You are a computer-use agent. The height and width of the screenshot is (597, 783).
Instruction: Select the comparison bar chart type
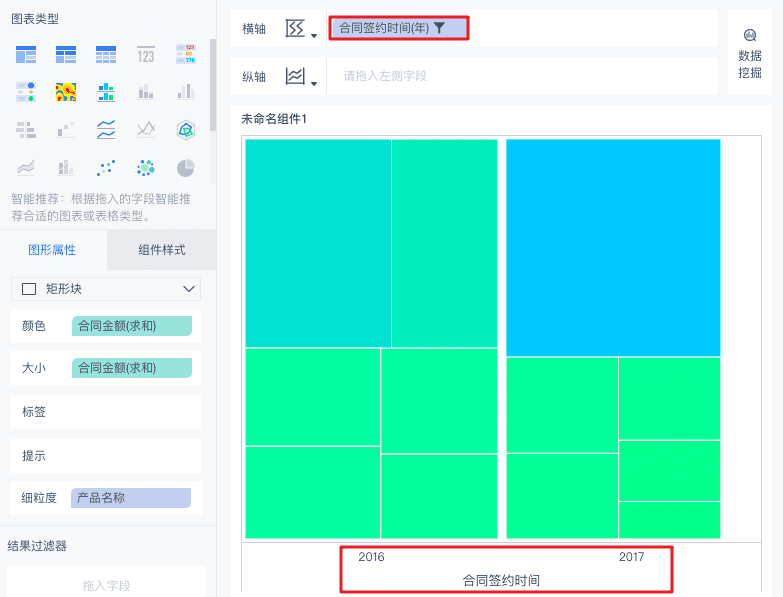(x=26, y=130)
